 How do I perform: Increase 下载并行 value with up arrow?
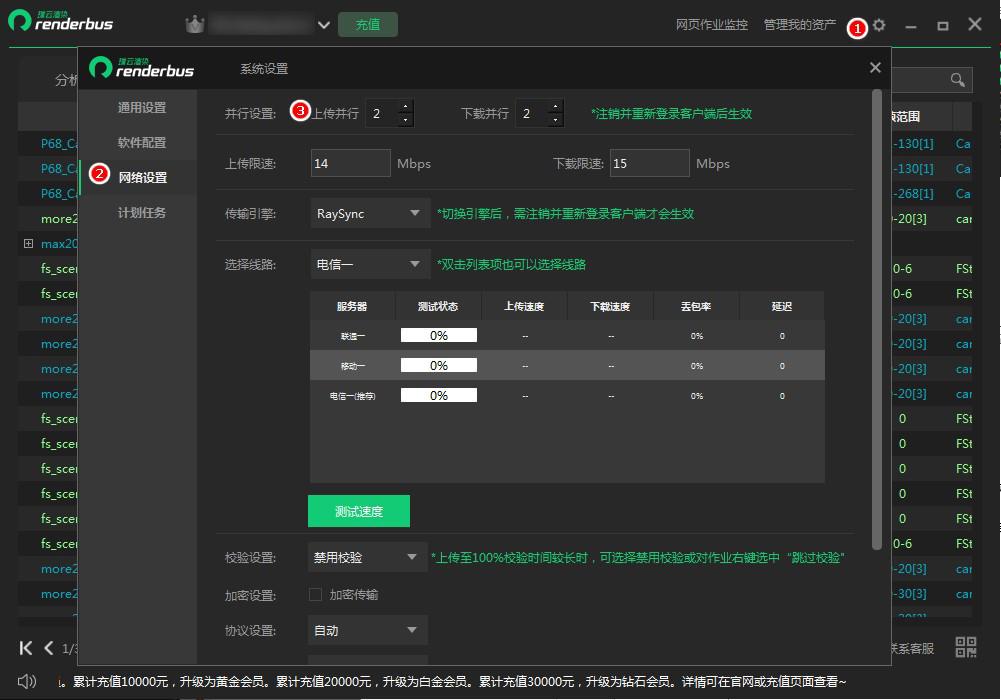click(555, 107)
